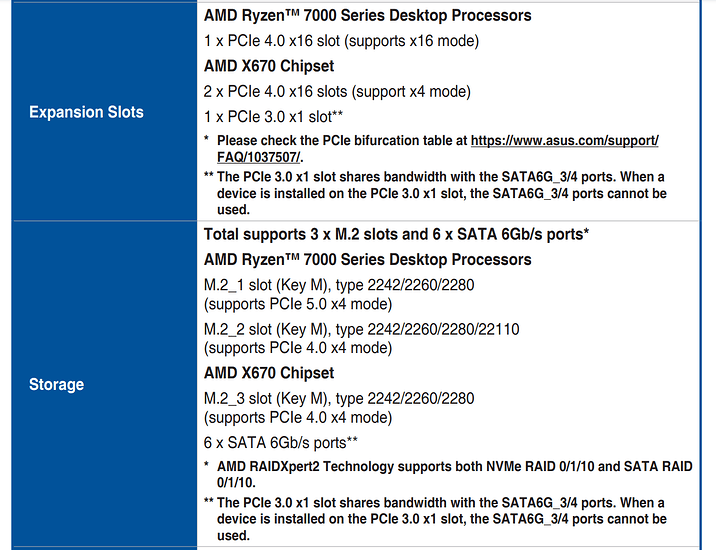Screen dimensions: 716x550
Task: Click the '2 x PCIe 4.0 x16 slots' line
Action: [337, 91]
